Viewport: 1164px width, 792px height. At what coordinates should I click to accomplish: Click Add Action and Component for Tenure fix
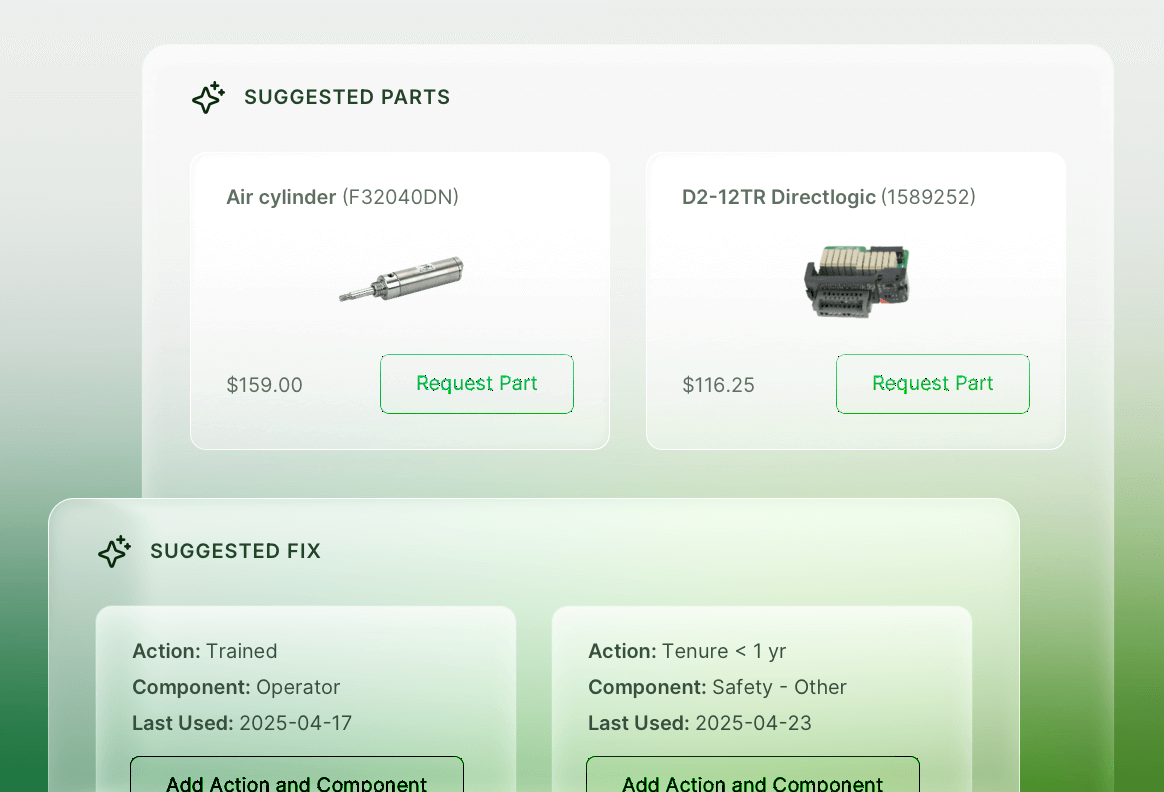coord(752,781)
